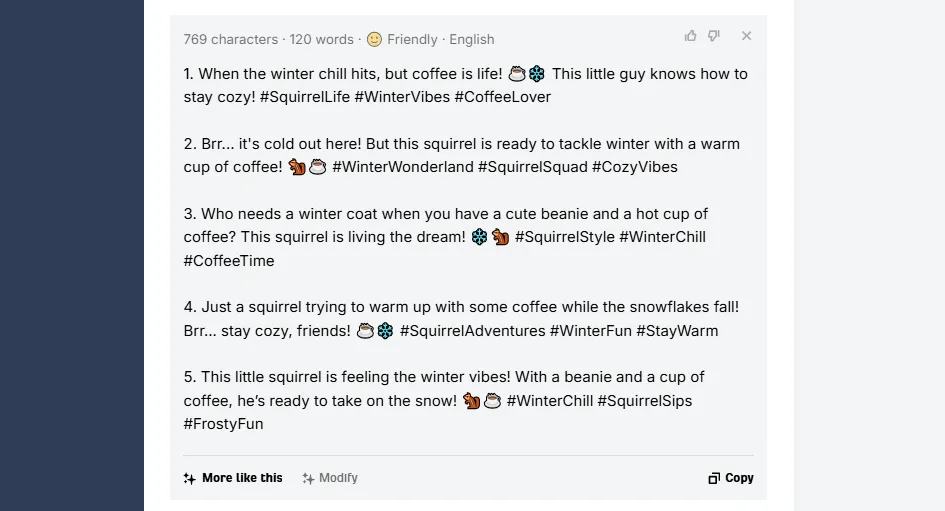945x511 pixels.
Task: Click the #CoffeeTime hashtag
Action: (x=229, y=261)
